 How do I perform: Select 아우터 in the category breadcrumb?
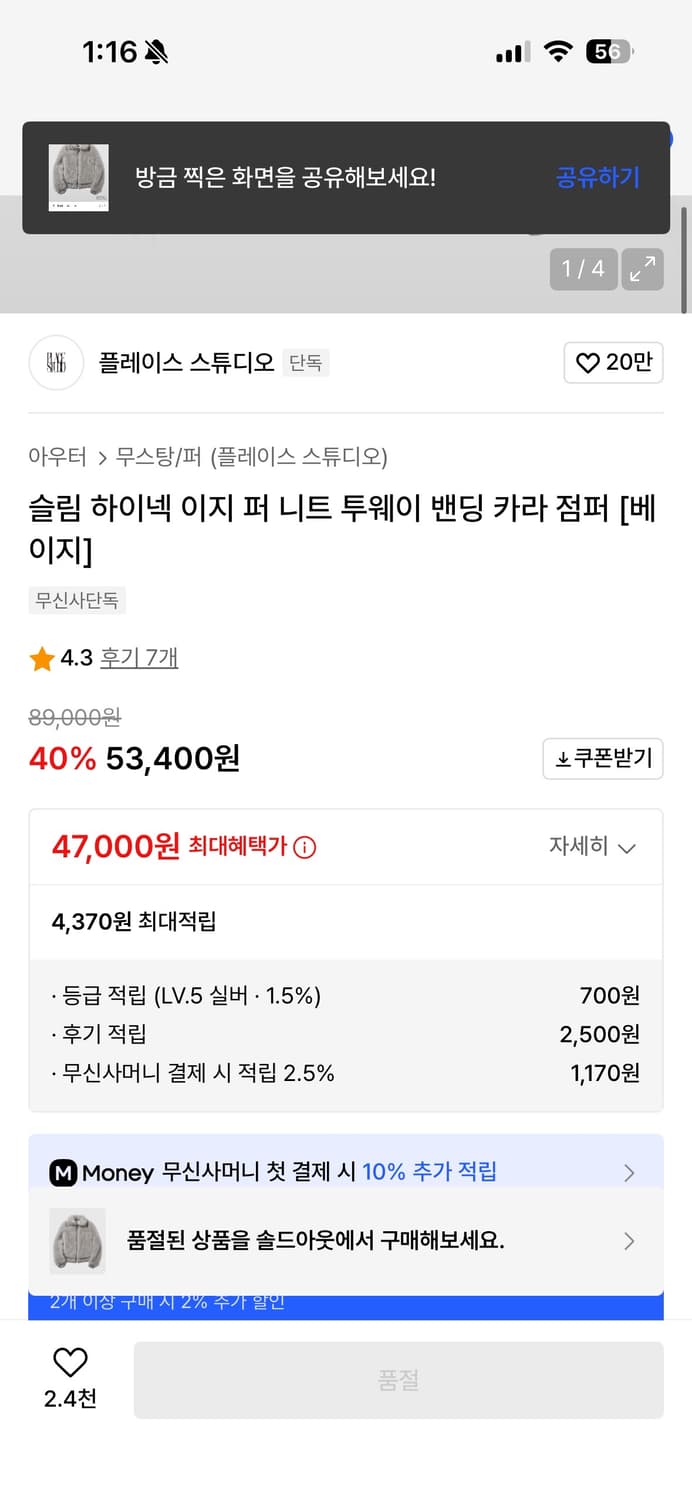click(x=57, y=455)
